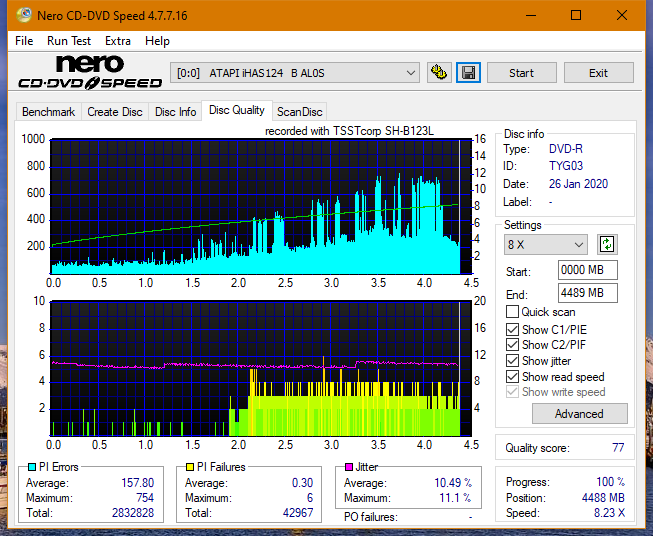Click Jitter maximum 11.1 %
This screenshot has height=536, width=653.
(x=456, y=498)
